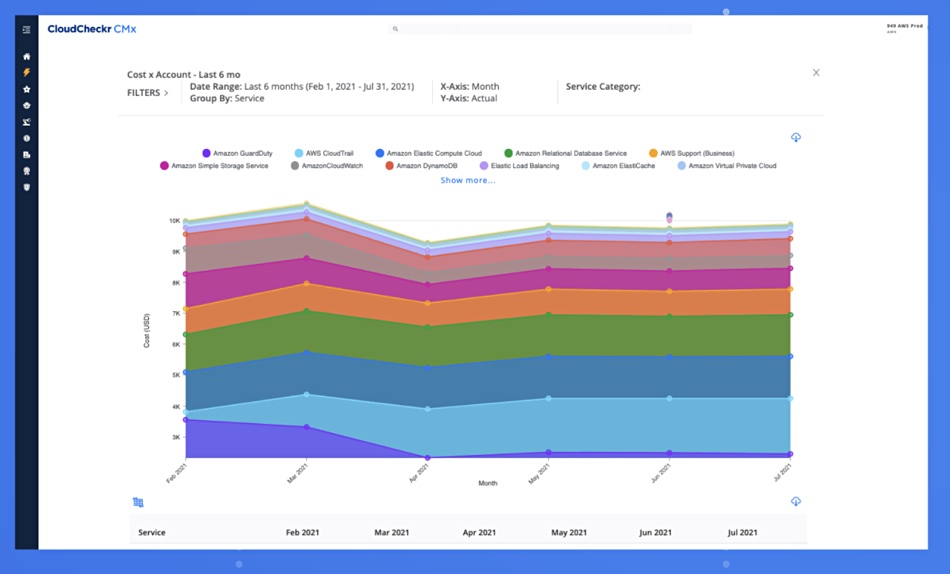Select the lightning bolt sidebar icon

[x=27, y=73]
